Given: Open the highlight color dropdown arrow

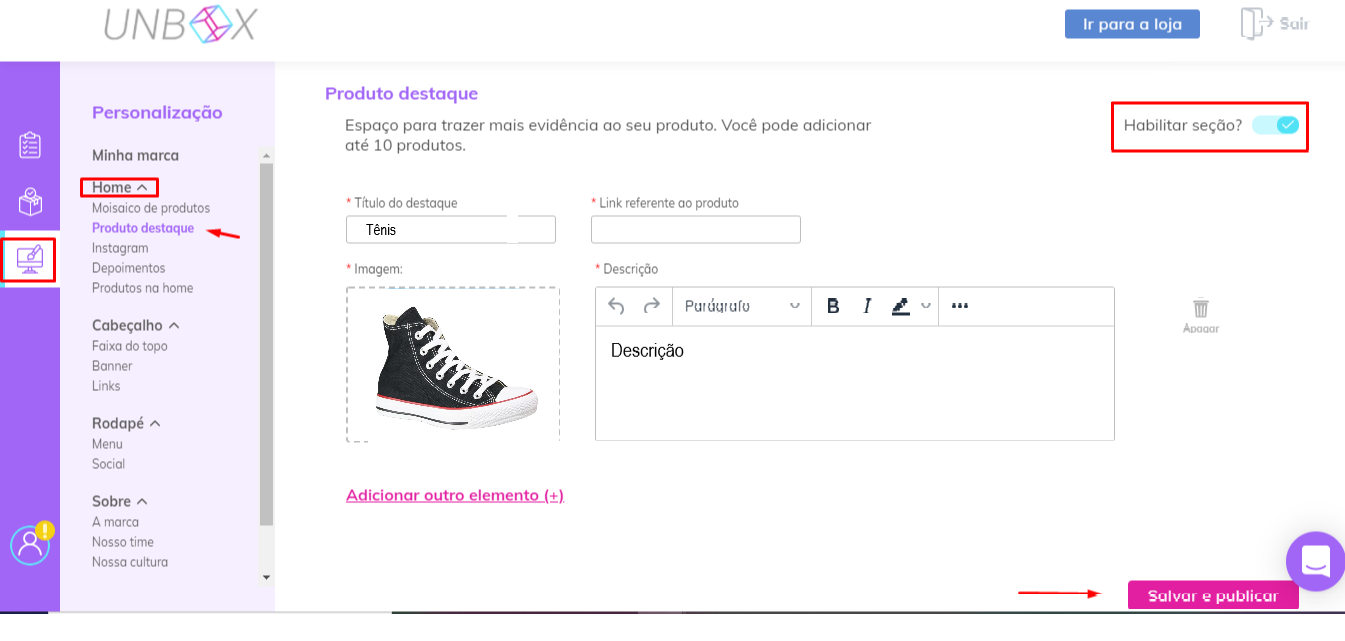Looking at the screenshot, I should (x=926, y=306).
